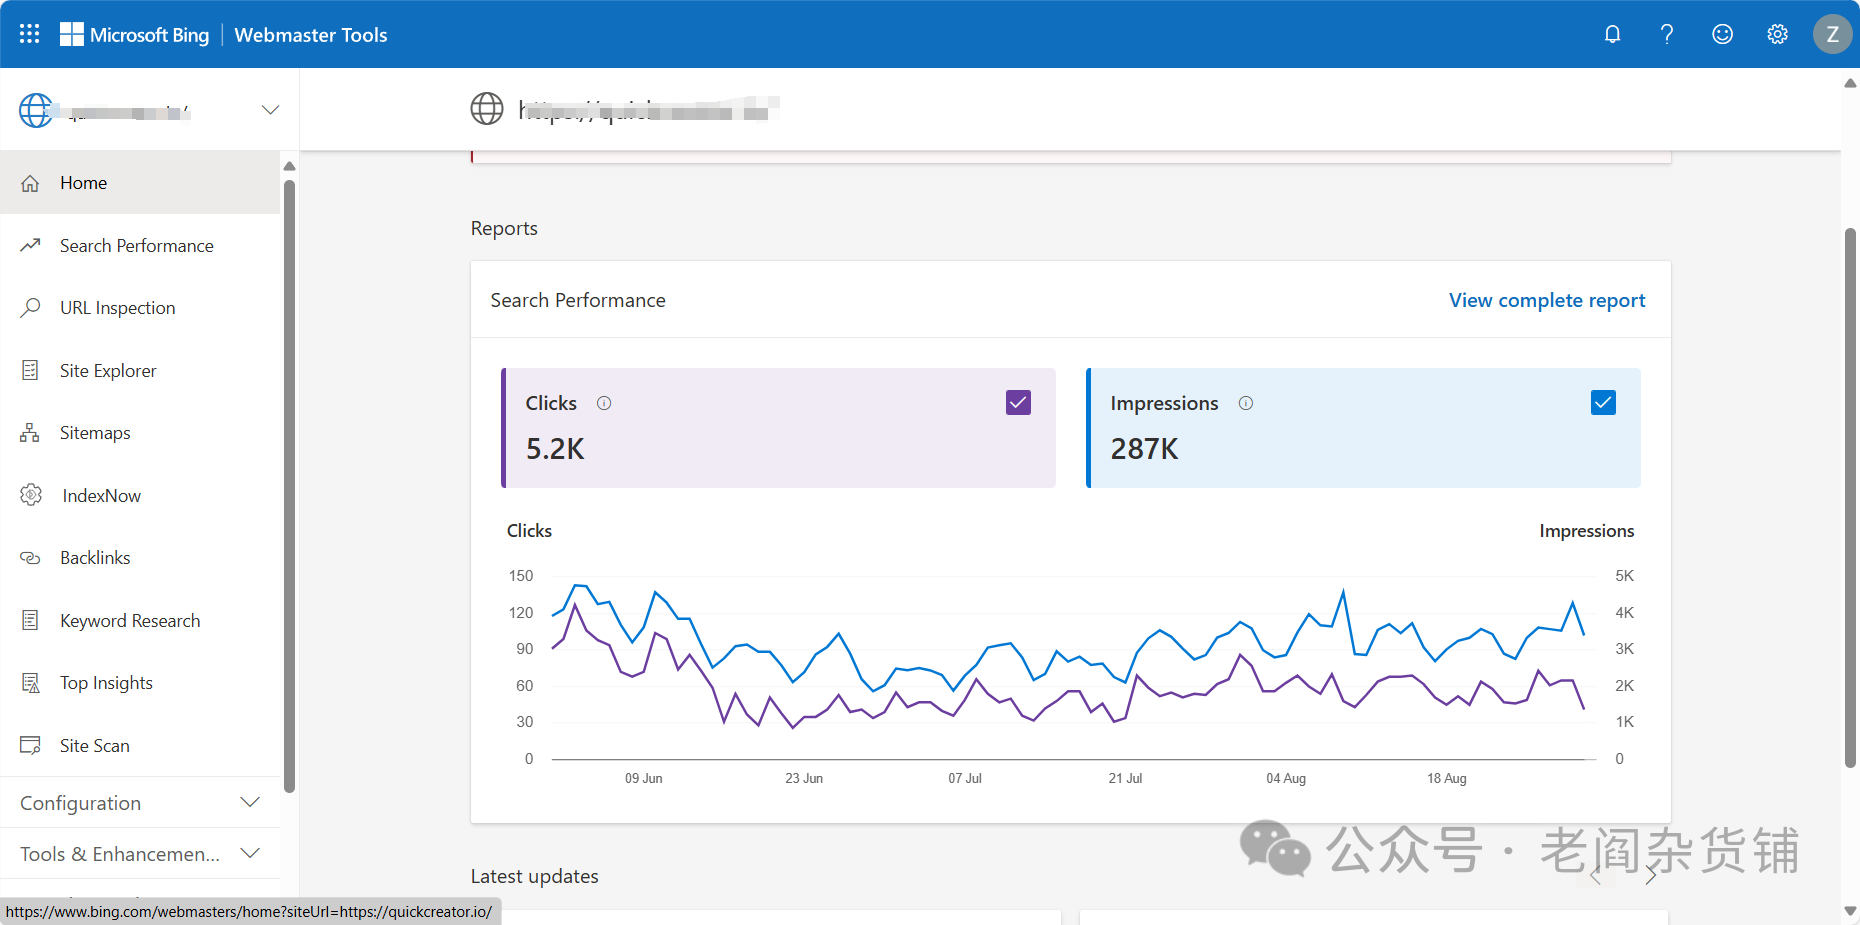Open Search Performance in the sidebar
Image resolution: width=1860 pixels, height=925 pixels.
tap(140, 245)
